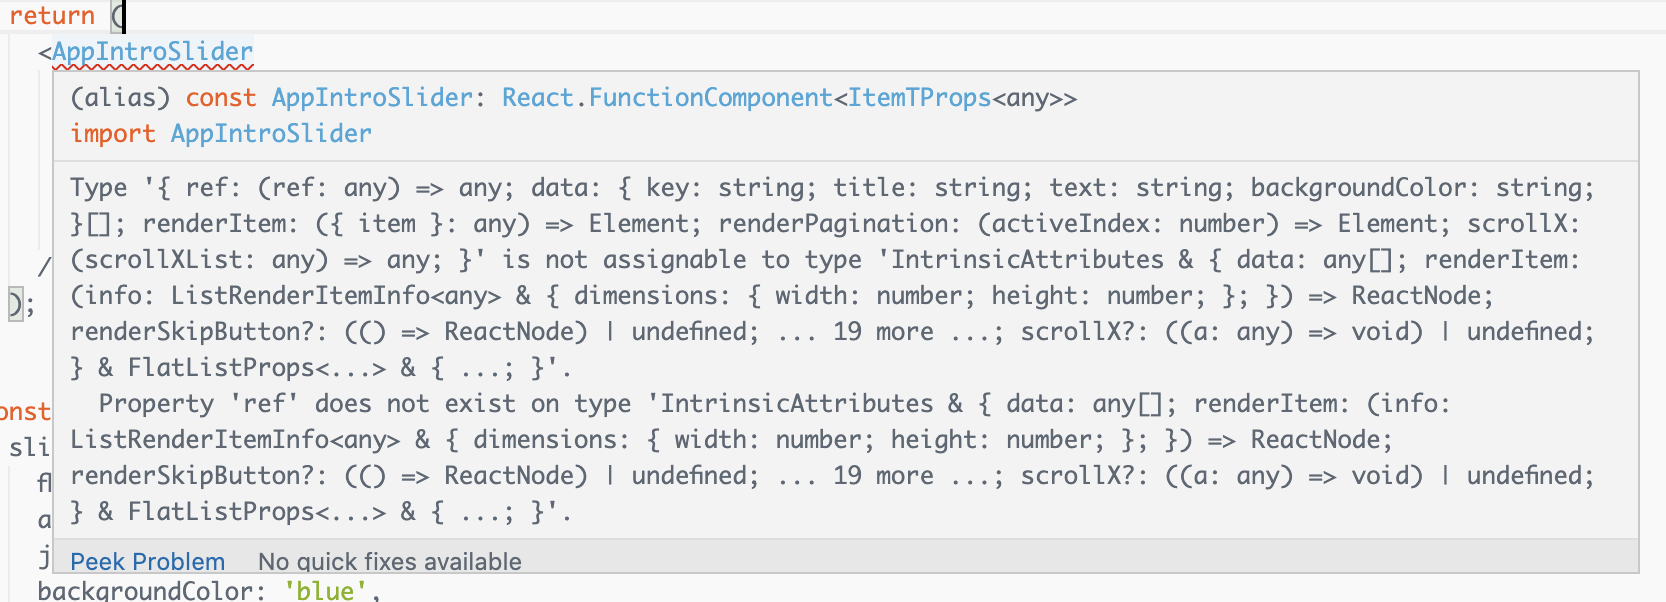This screenshot has width=1666, height=602.
Task: Click the const keyword in hover signature
Action: point(221,98)
